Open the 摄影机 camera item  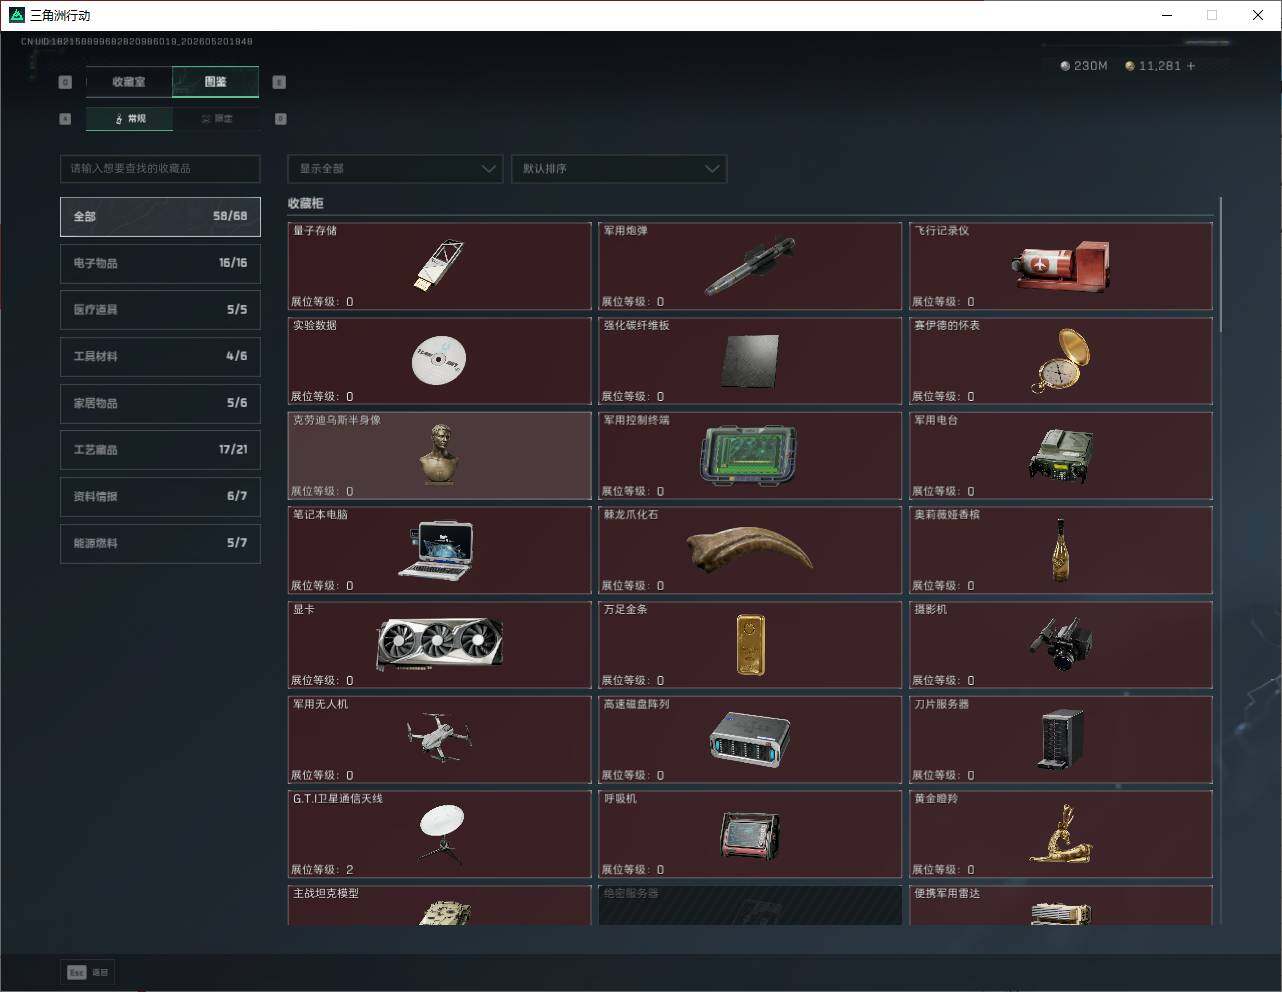1060,644
